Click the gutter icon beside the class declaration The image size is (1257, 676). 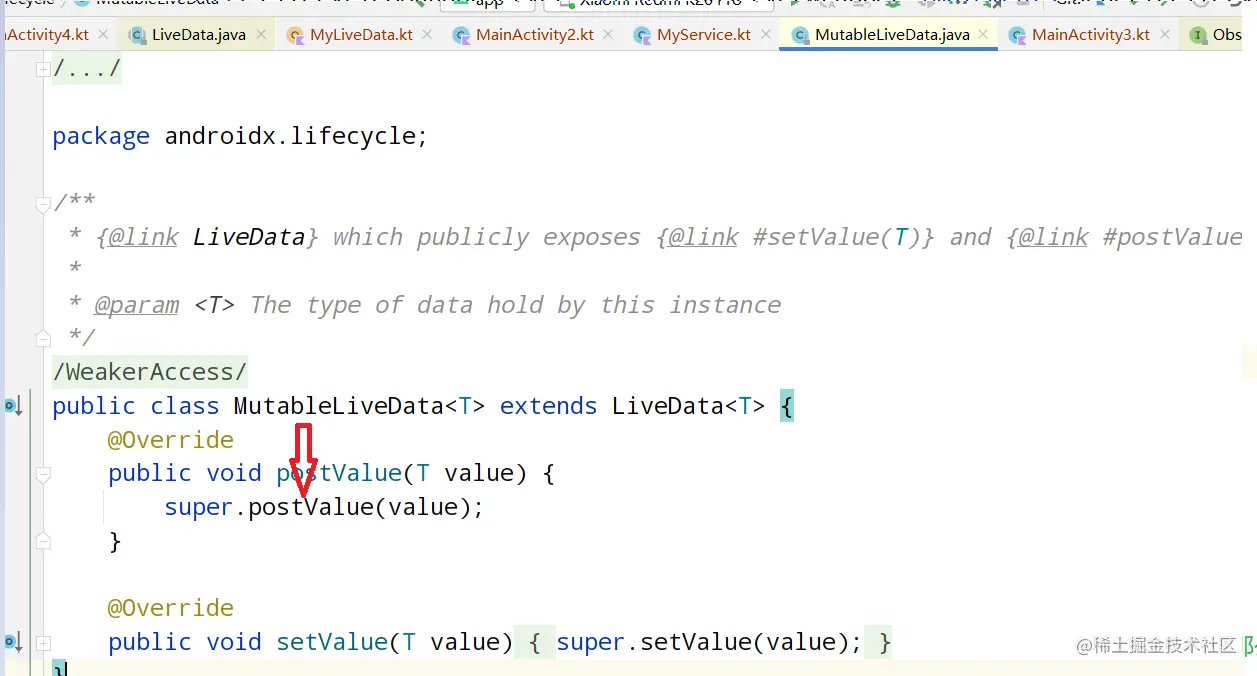click(12, 406)
